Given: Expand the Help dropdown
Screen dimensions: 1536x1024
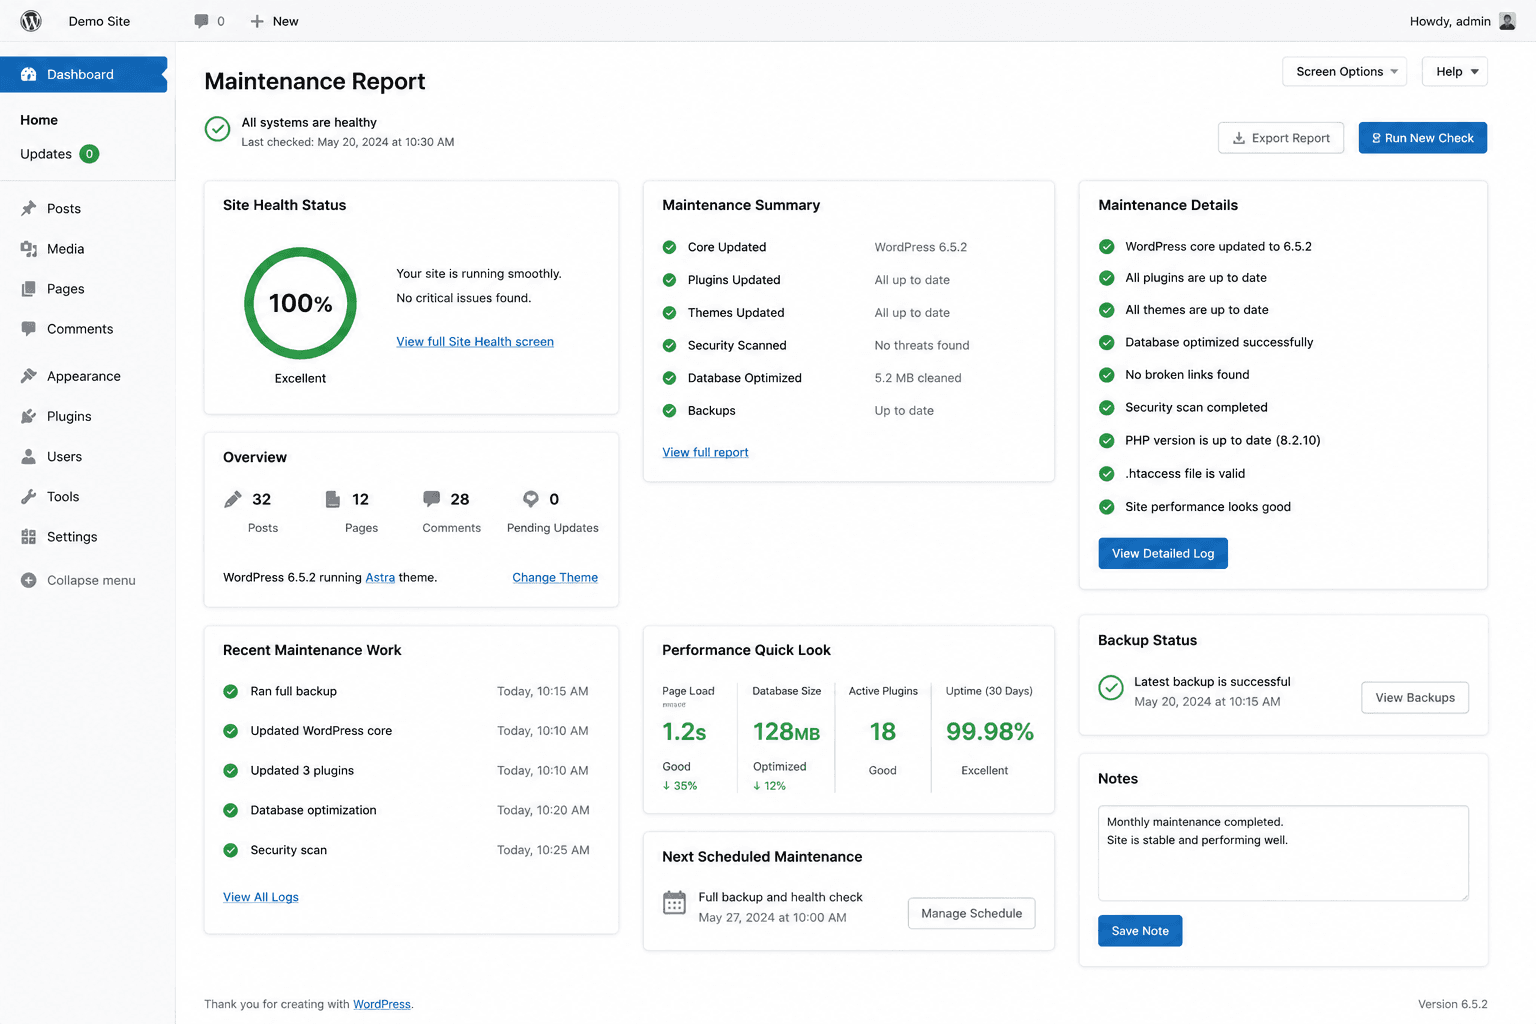Looking at the screenshot, I should 1455,71.
